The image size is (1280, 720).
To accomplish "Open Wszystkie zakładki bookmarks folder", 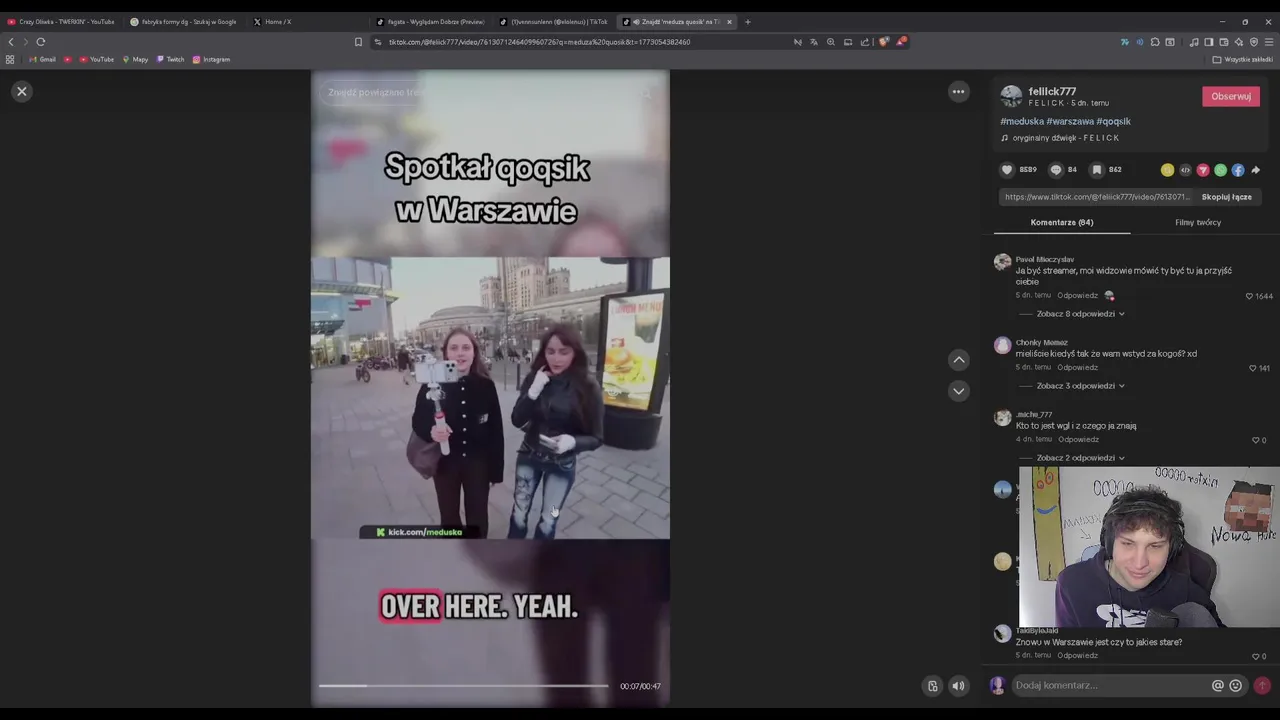I will [1243, 59].
